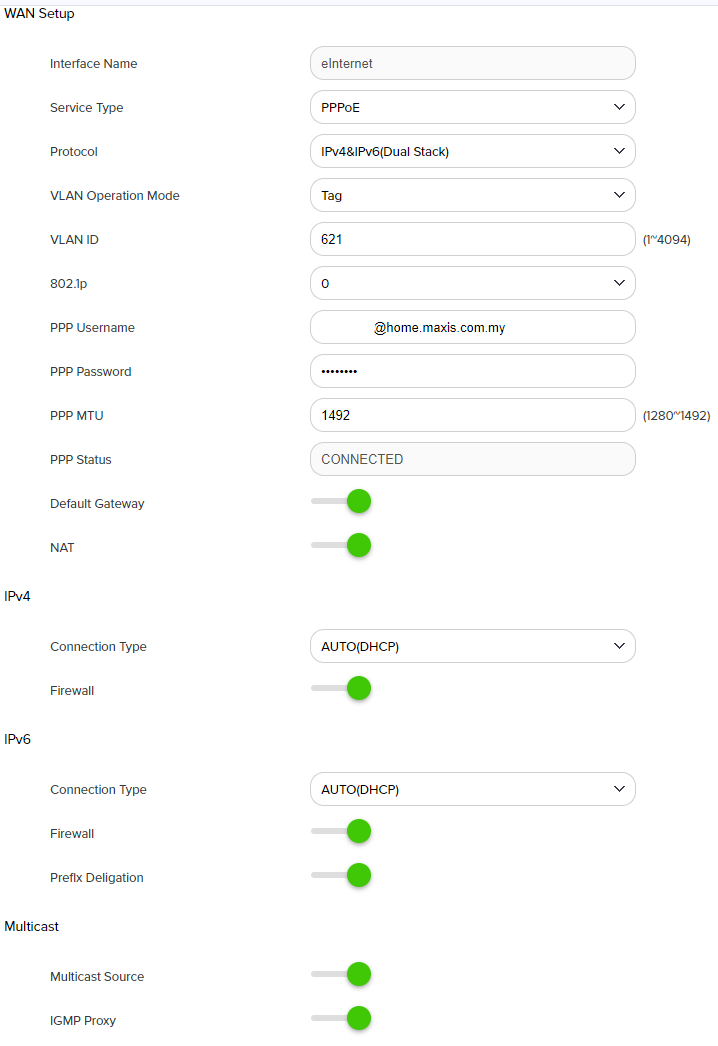
Task: Click the VLAN ID input field
Action: (x=472, y=239)
